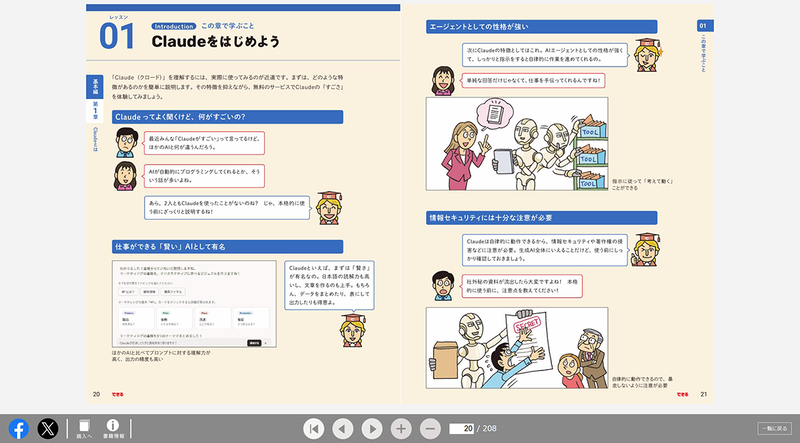Jump to the first page

click(x=313, y=429)
